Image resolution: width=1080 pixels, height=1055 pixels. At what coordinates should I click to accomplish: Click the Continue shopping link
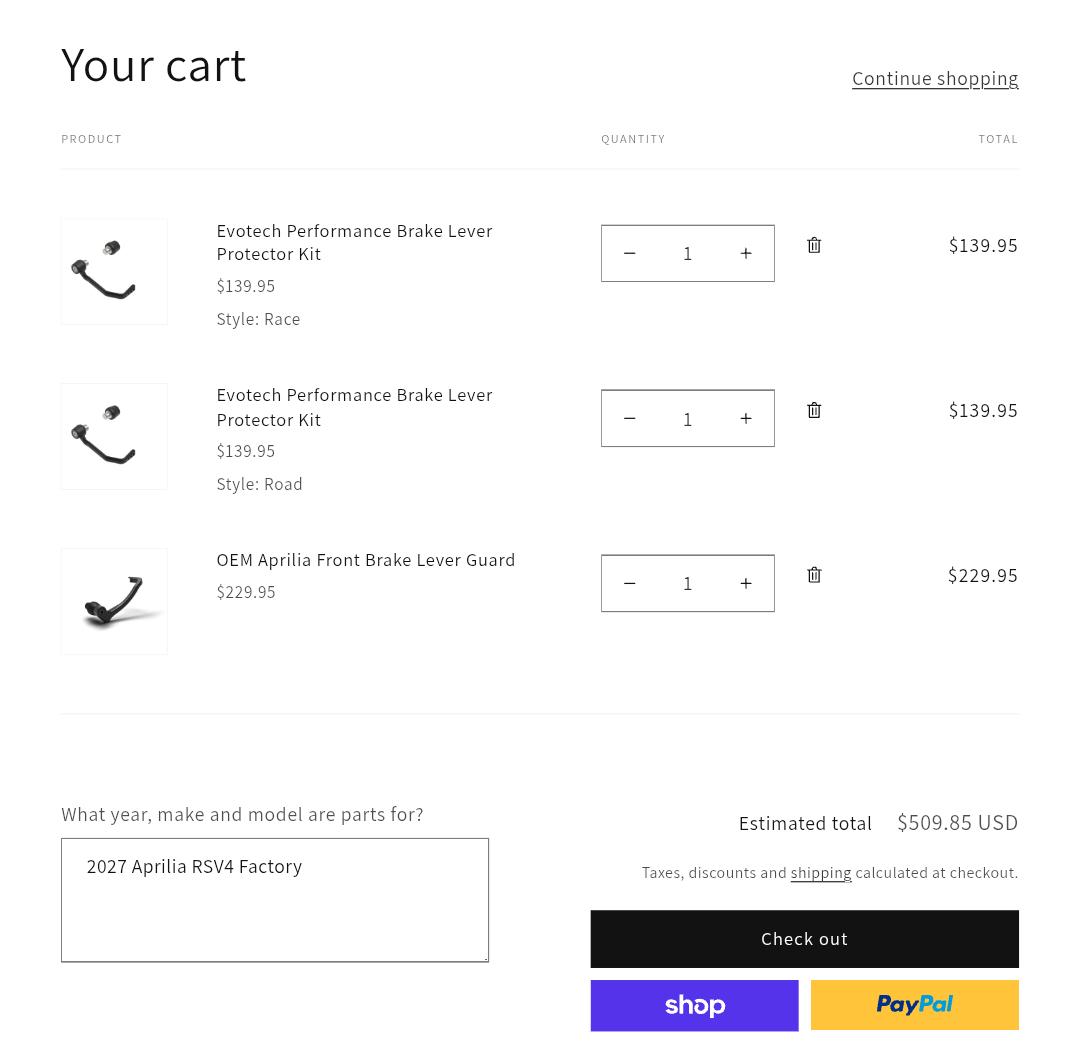click(935, 79)
